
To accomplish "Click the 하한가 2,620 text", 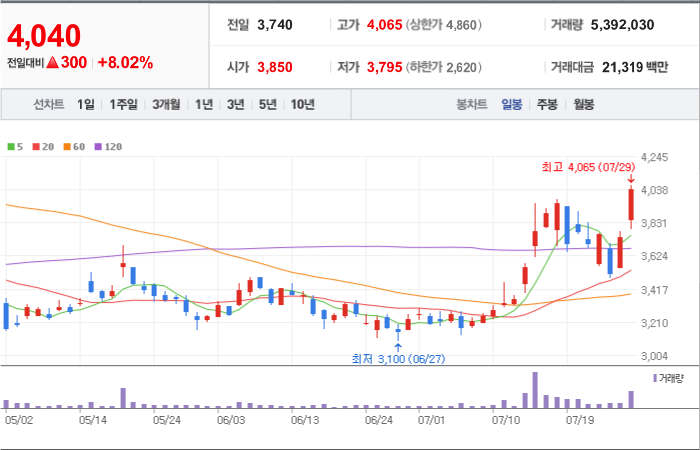I will click(x=444, y=67).
